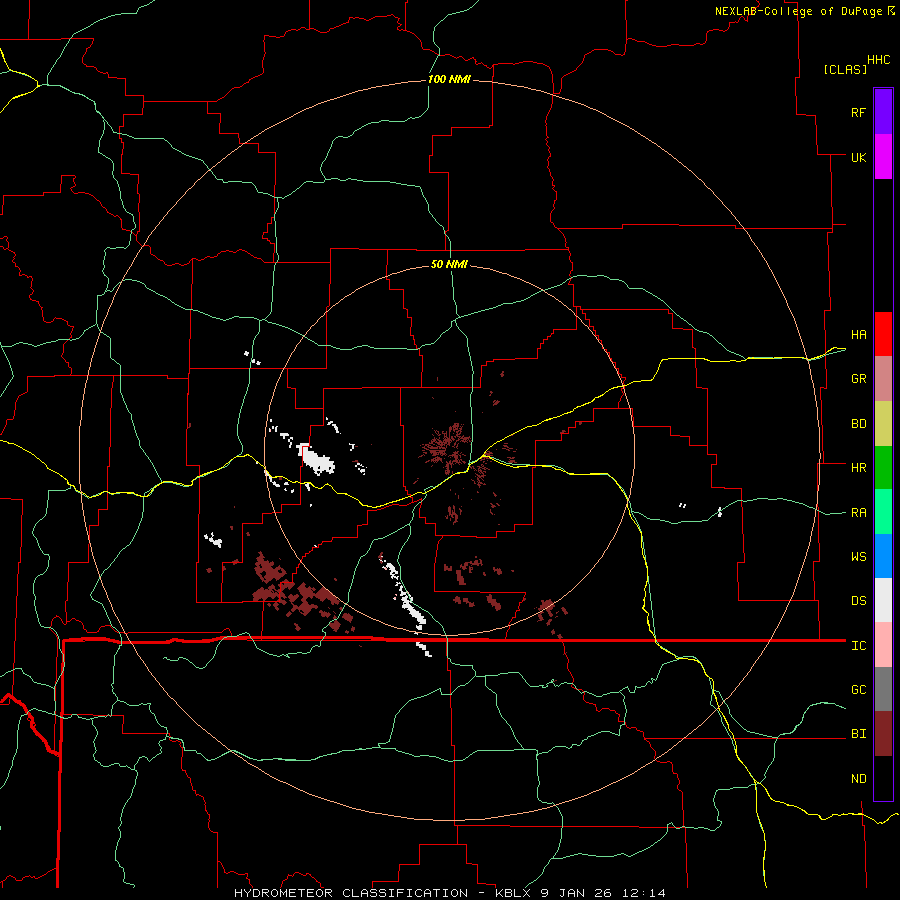Image resolution: width=900 pixels, height=900 pixels.
Task: Click the gray GC legend swatch
Action: [x=883, y=689]
